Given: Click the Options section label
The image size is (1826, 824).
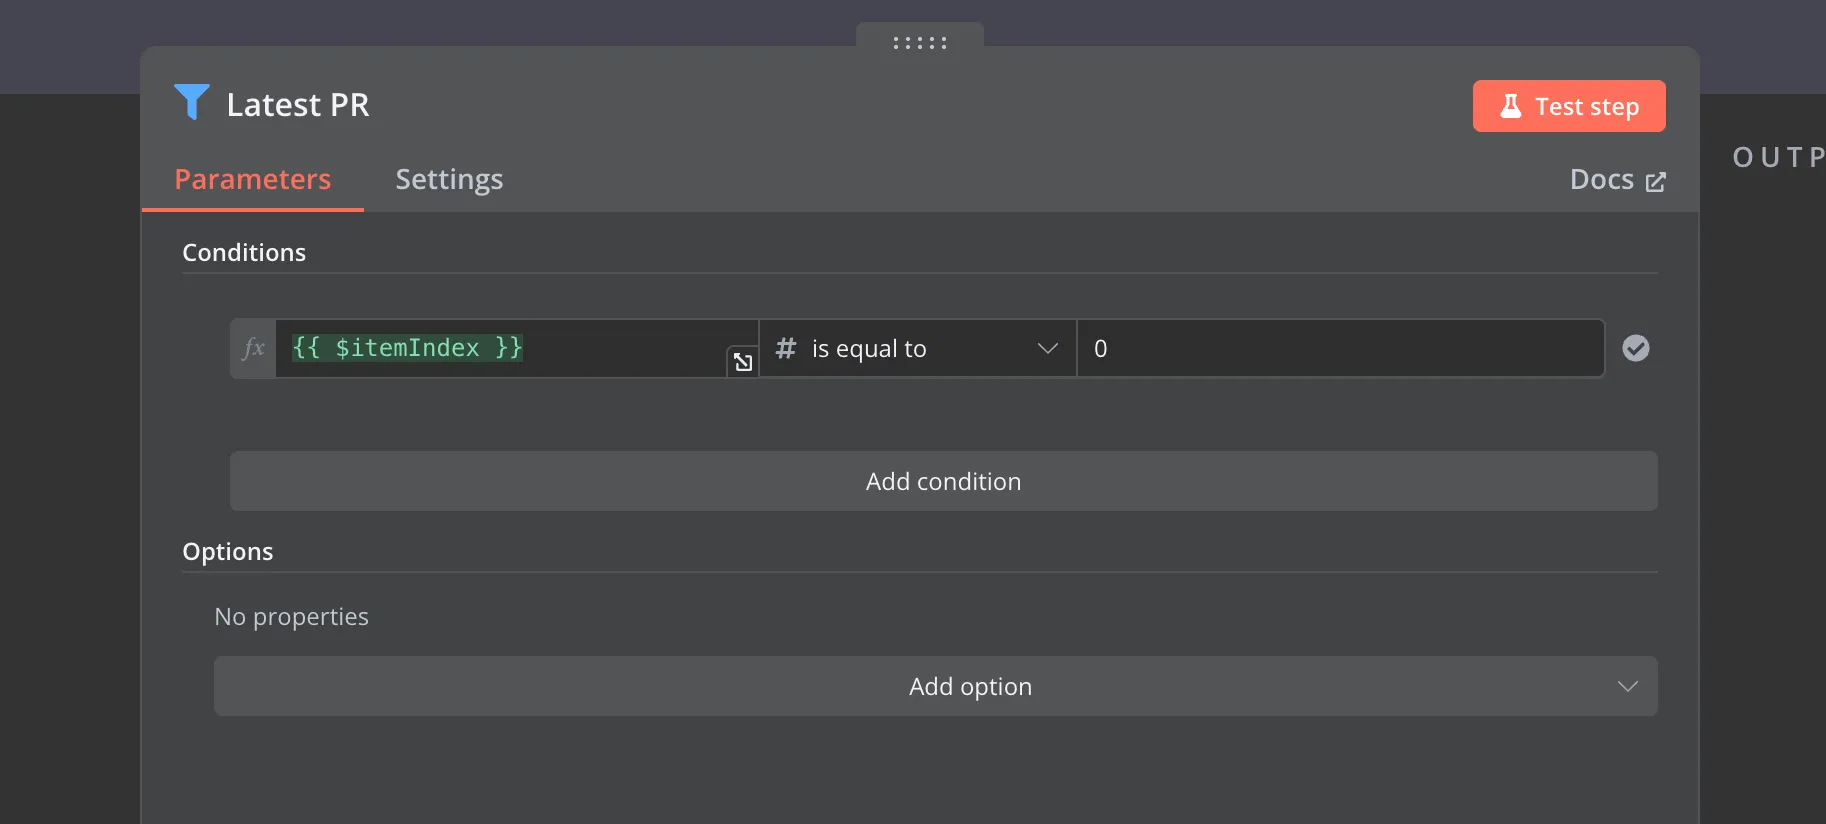Looking at the screenshot, I should [228, 552].
